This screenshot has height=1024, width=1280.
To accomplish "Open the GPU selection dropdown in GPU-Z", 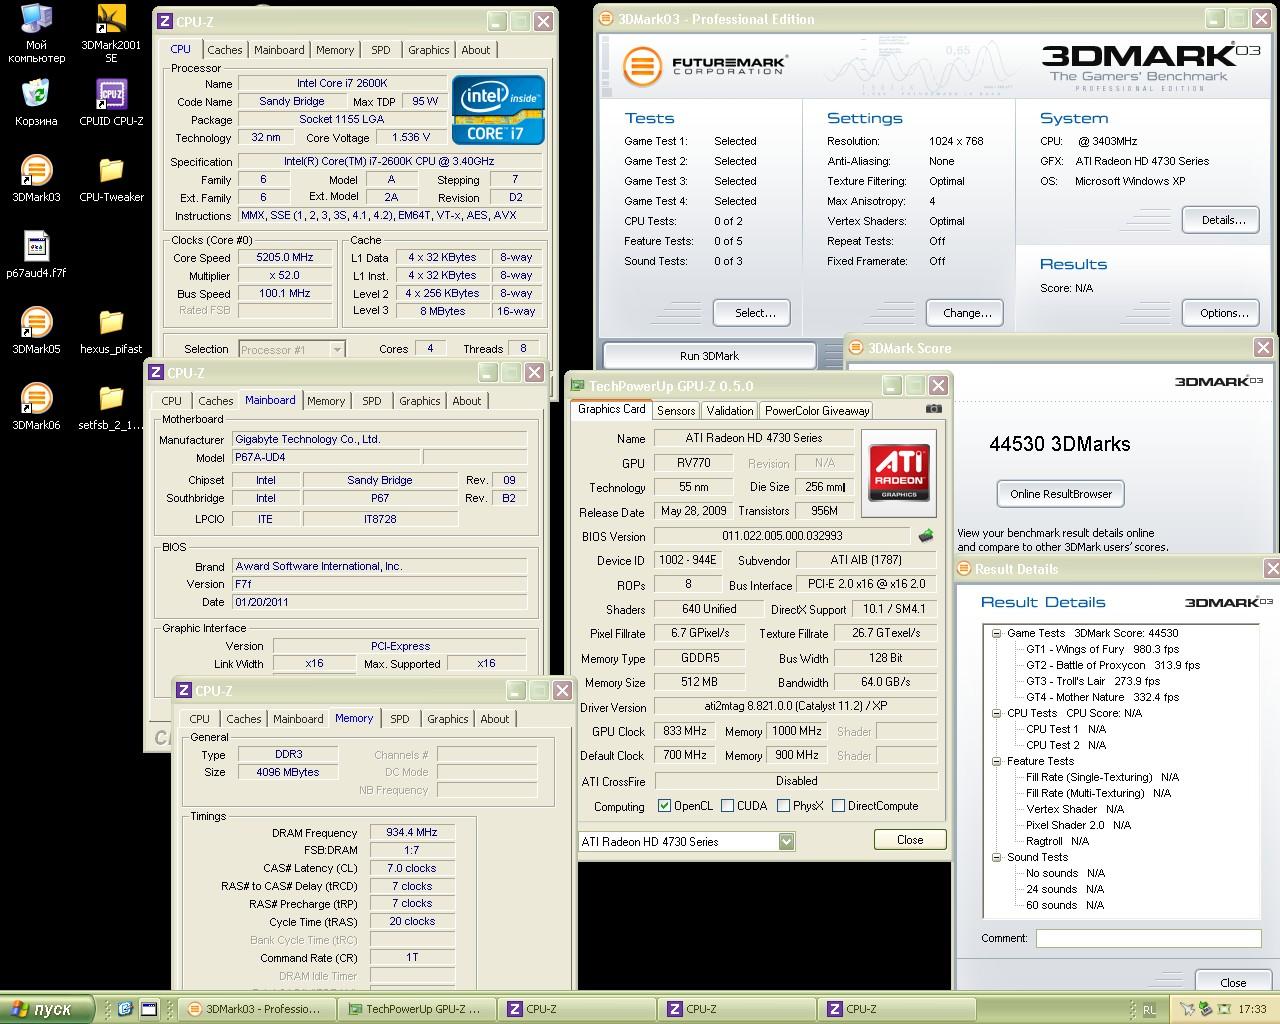I will [x=786, y=842].
